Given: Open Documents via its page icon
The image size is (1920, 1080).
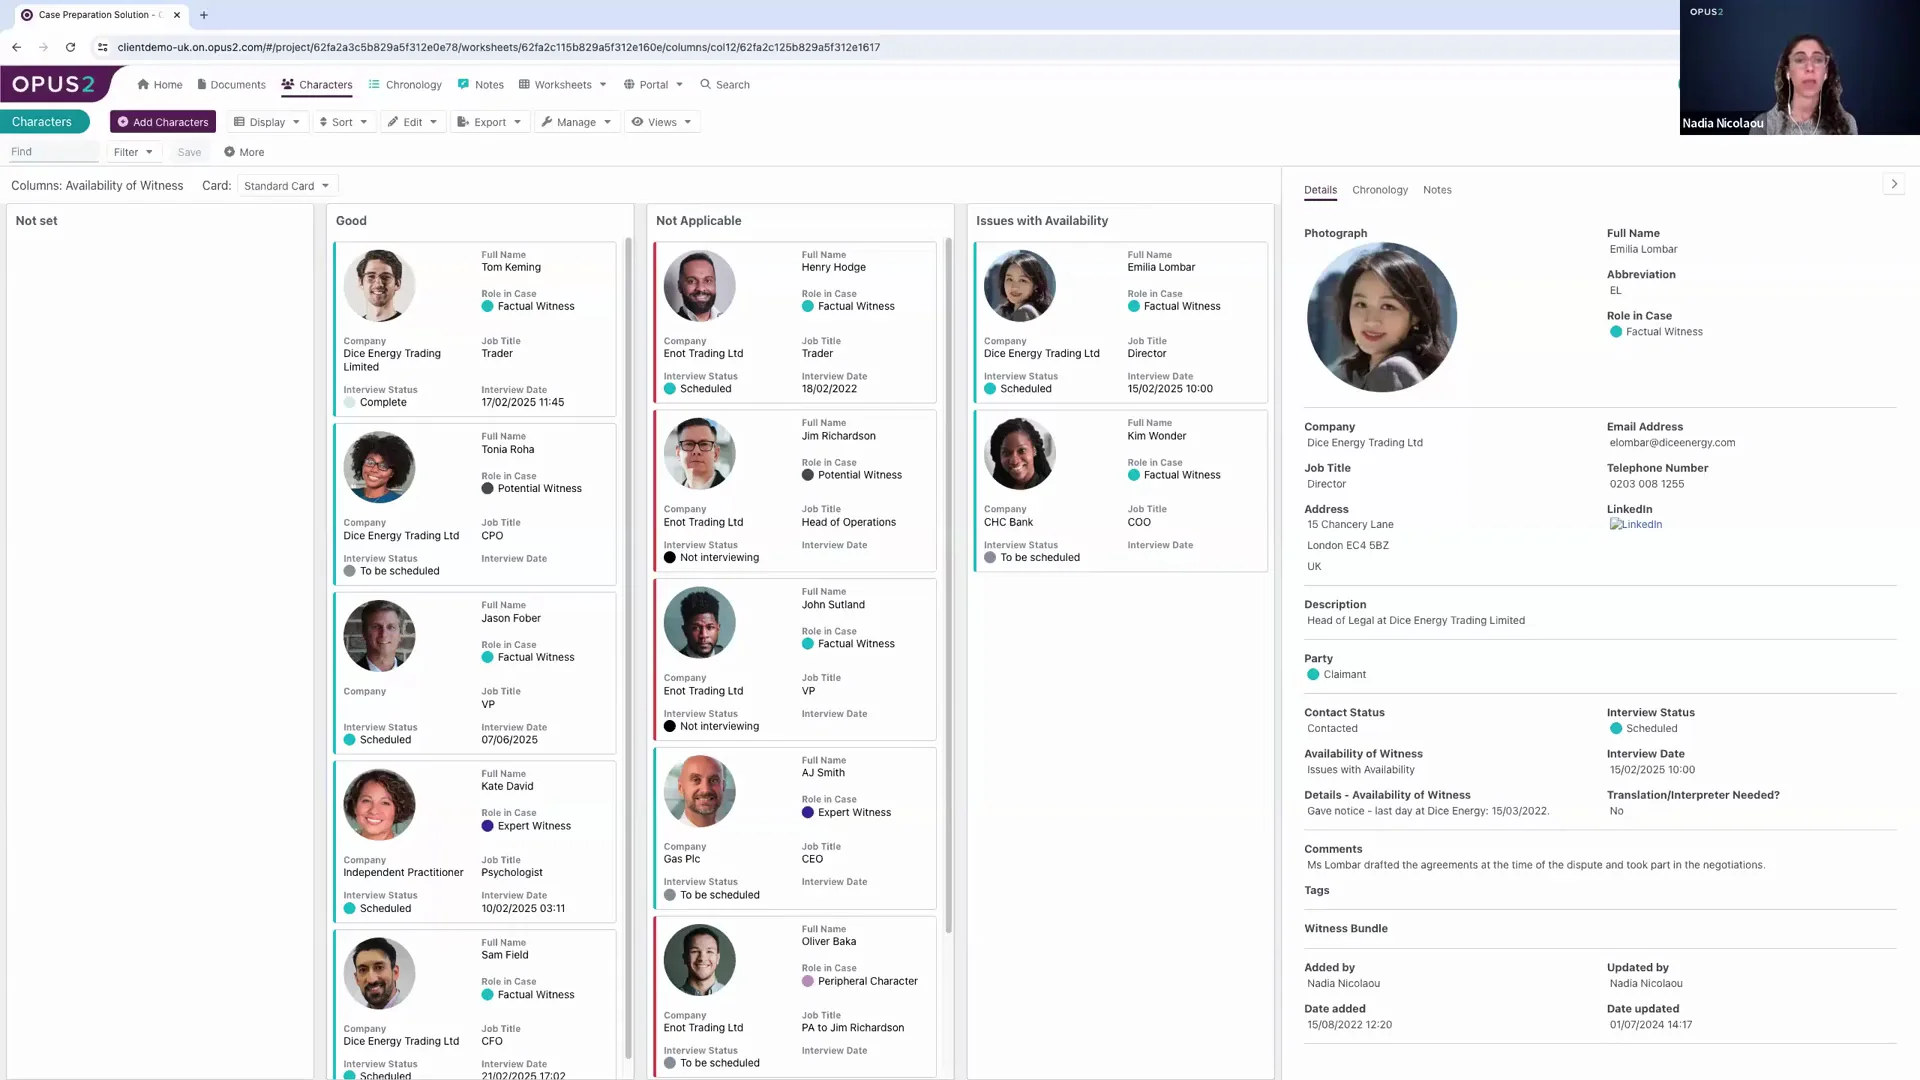Looking at the screenshot, I should (x=202, y=85).
